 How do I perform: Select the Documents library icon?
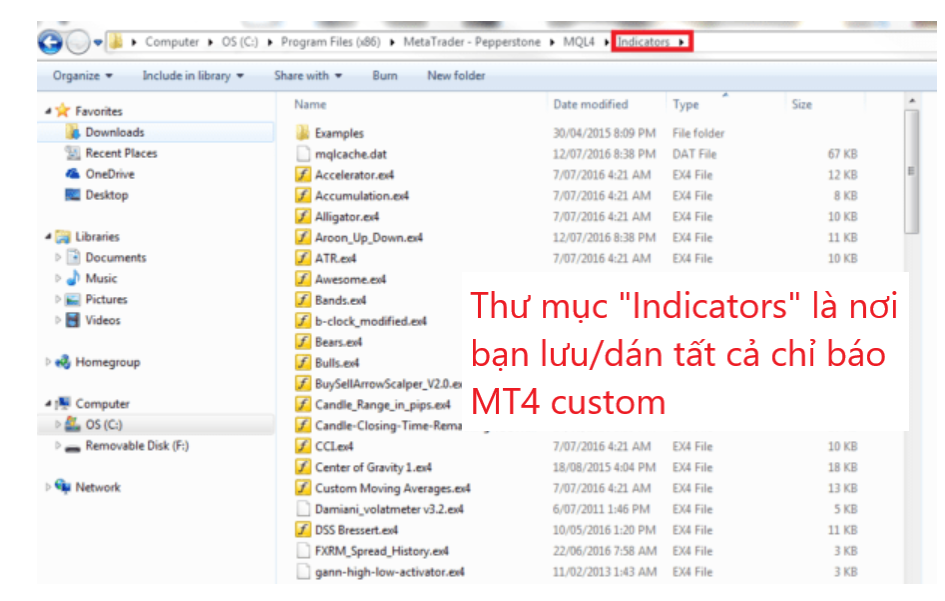click(x=74, y=257)
